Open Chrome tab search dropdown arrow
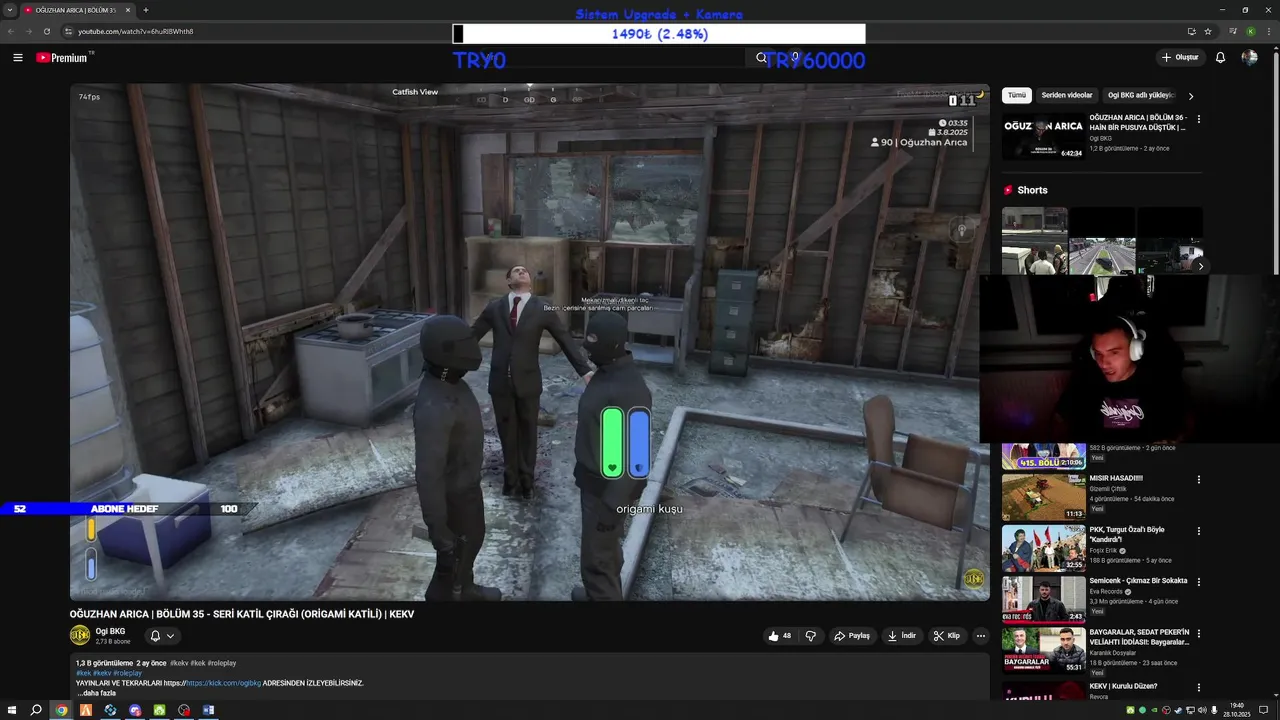This screenshot has width=1280, height=720. tap(9, 10)
